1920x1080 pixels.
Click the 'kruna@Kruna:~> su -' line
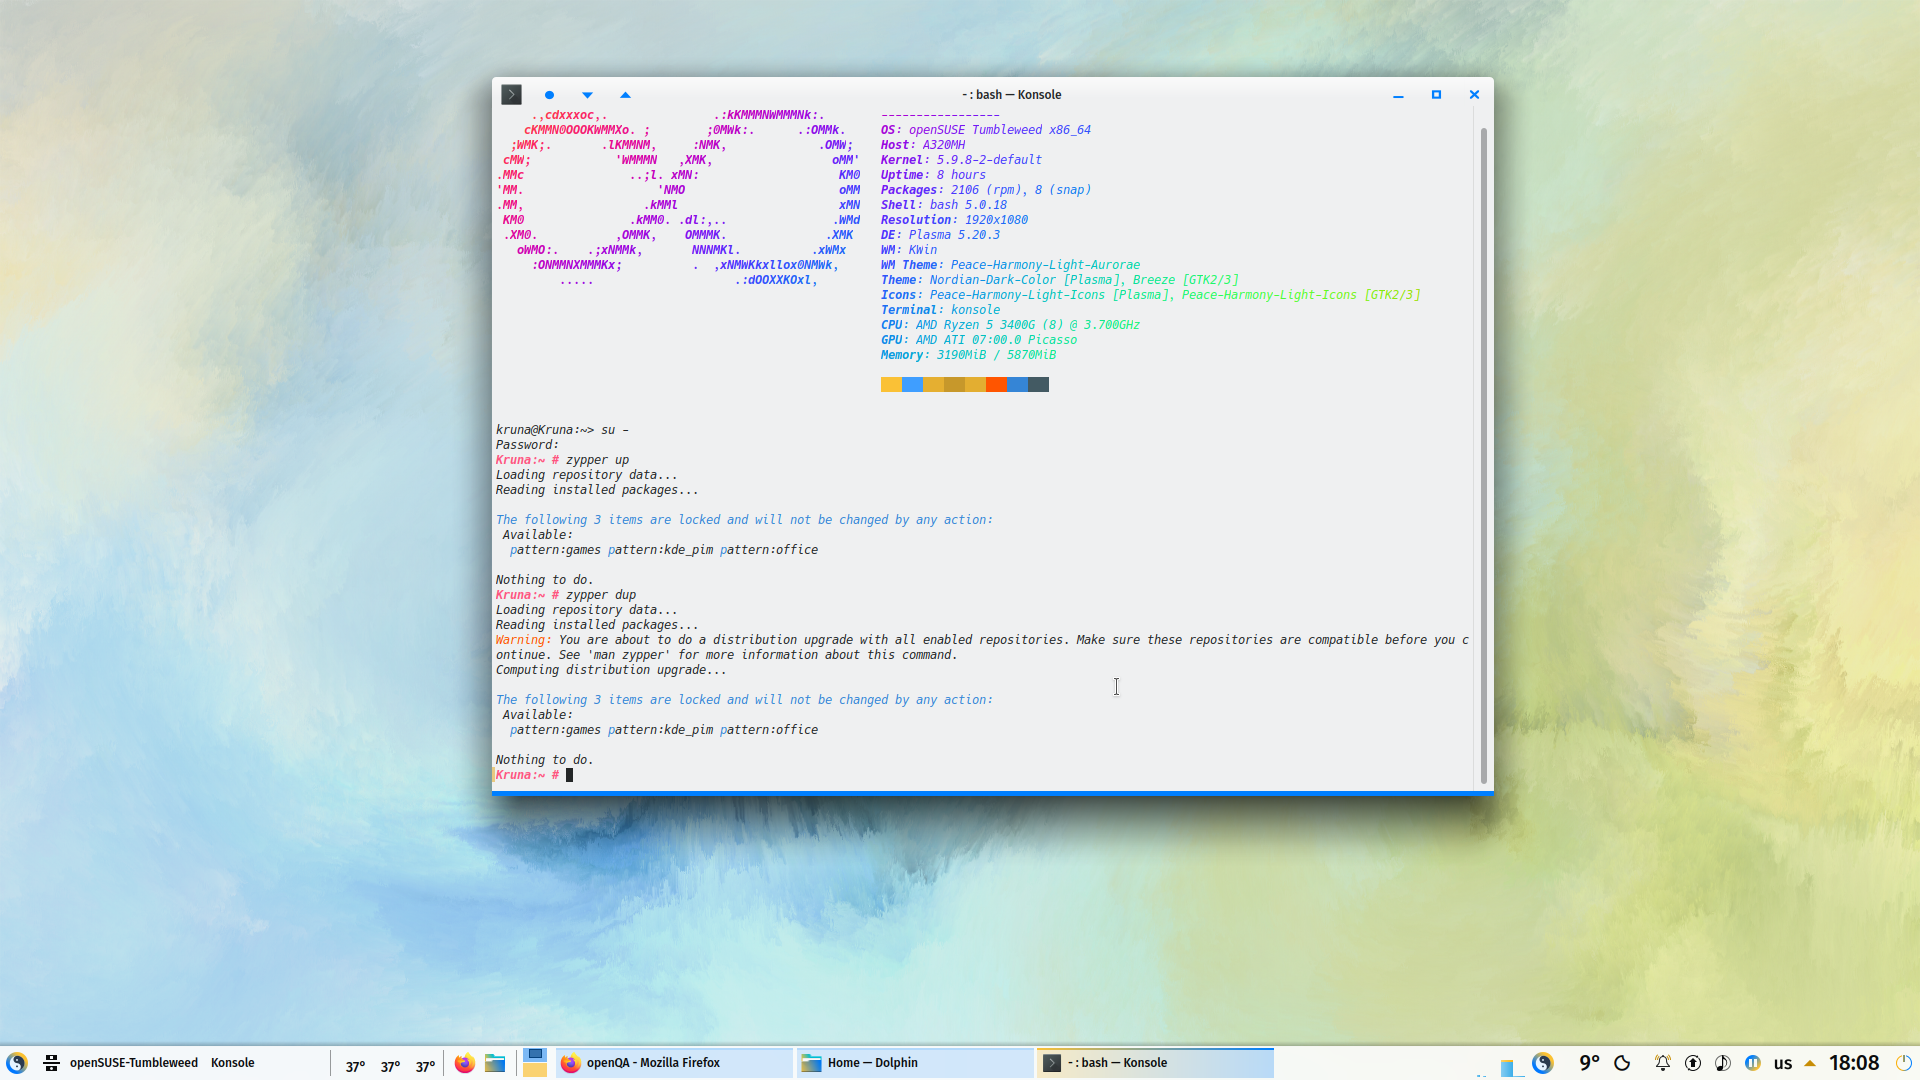(x=562, y=430)
